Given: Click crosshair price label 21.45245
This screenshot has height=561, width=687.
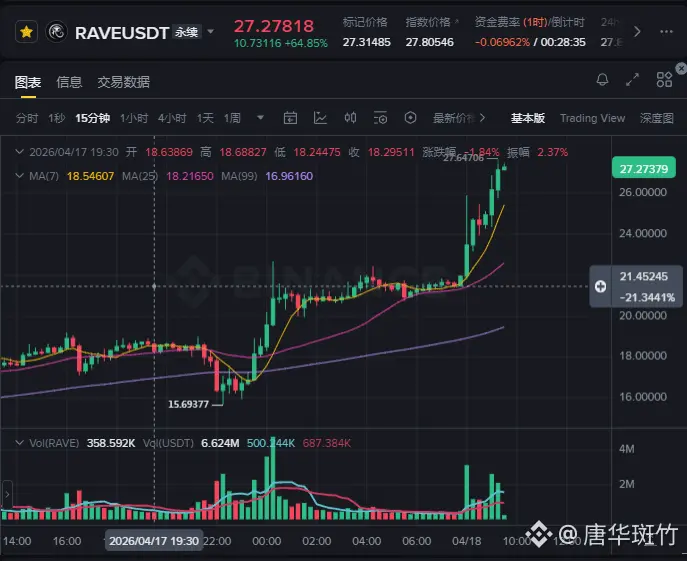Looking at the screenshot, I should click(644, 277).
